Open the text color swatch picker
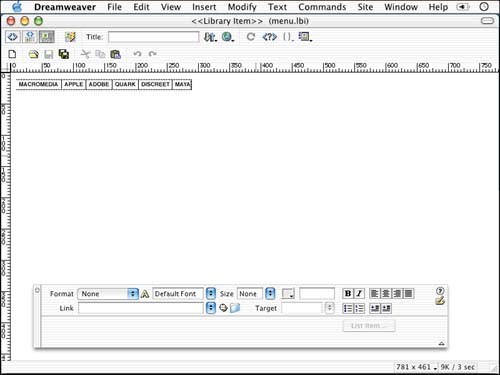500x375 pixels. [x=288, y=294]
